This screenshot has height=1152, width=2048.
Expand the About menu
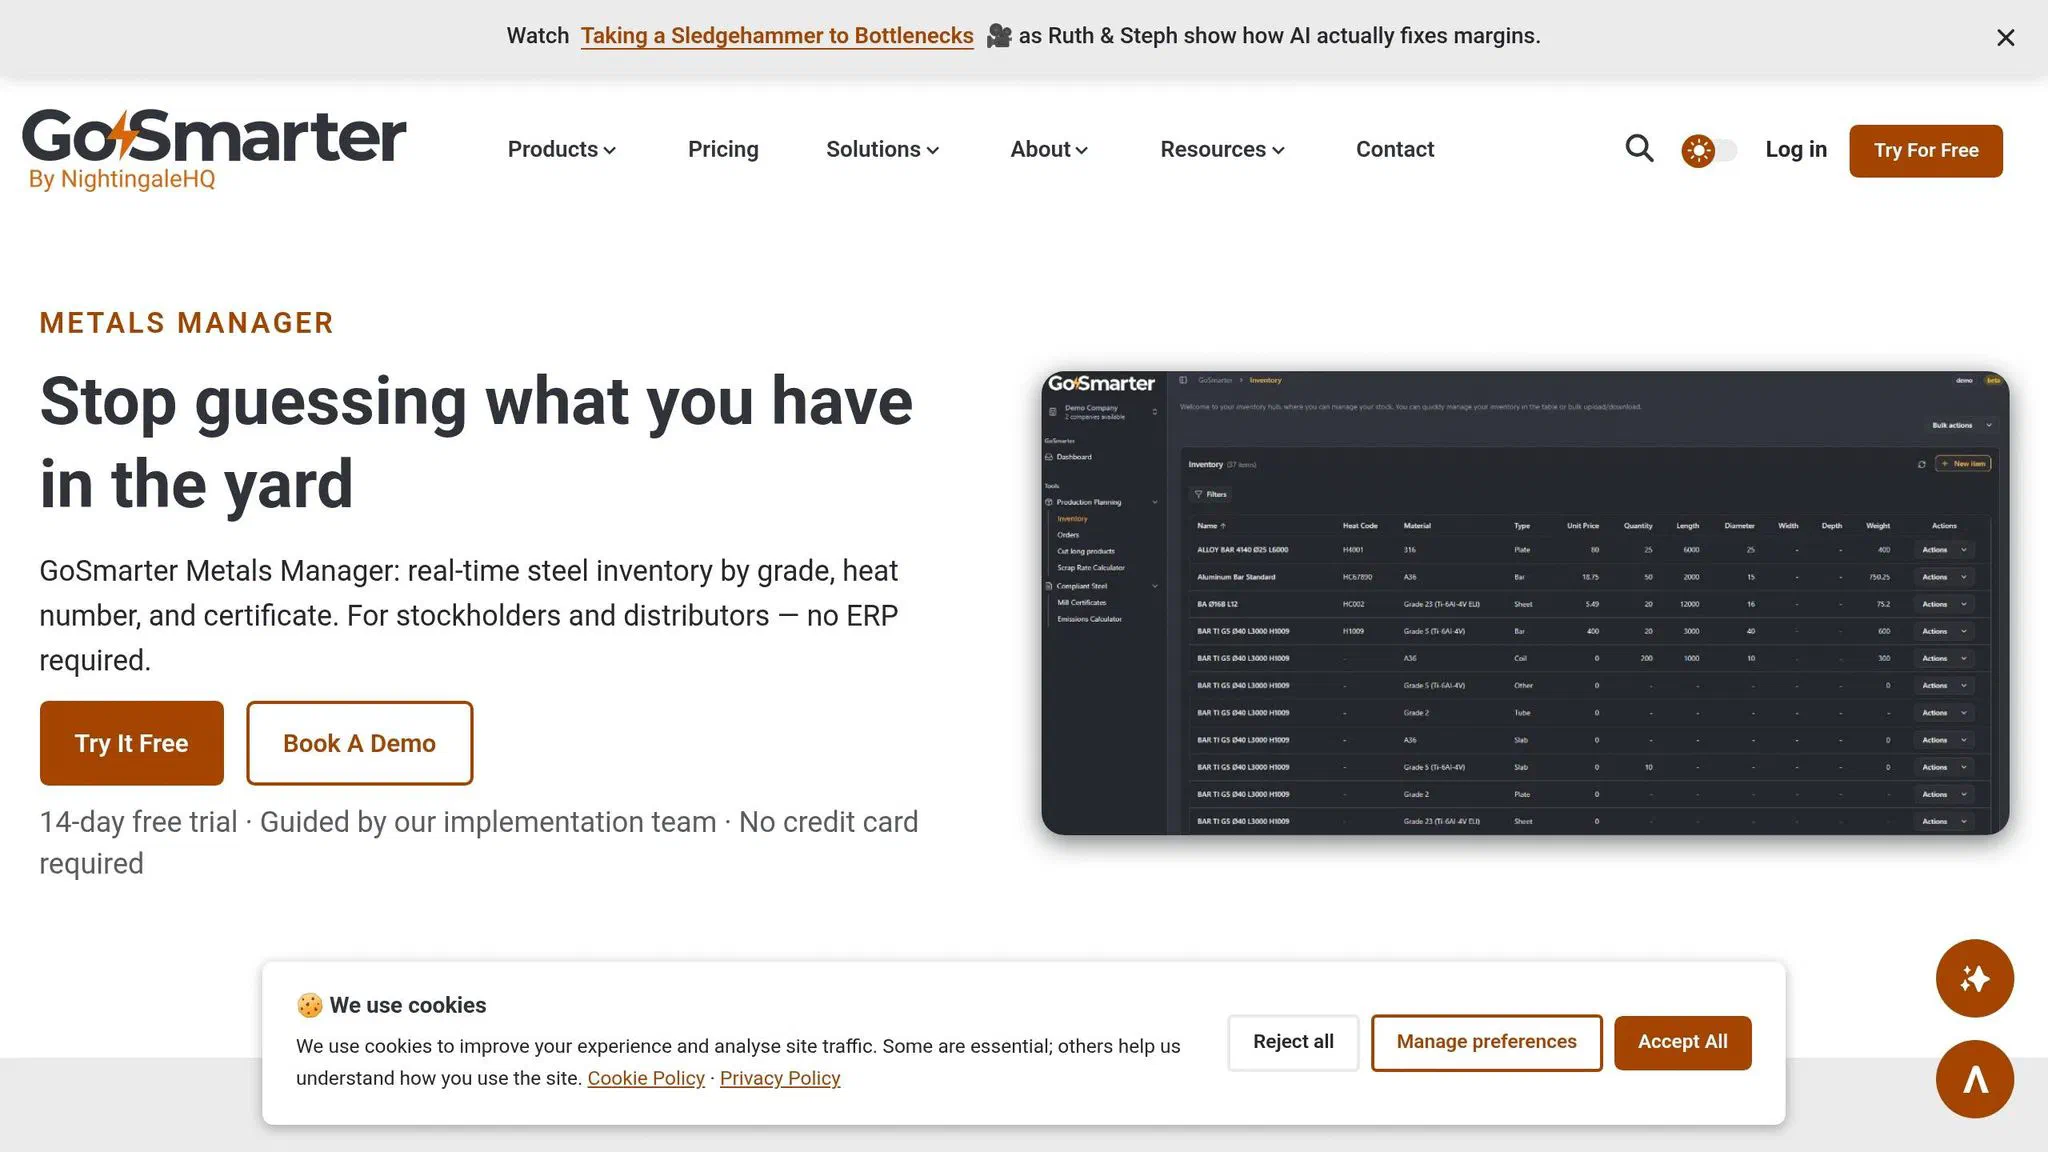click(x=1049, y=149)
